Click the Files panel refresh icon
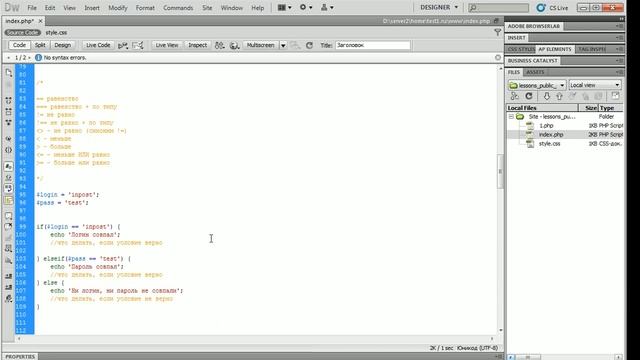The width and height of the screenshot is (640, 360). click(x=529, y=96)
